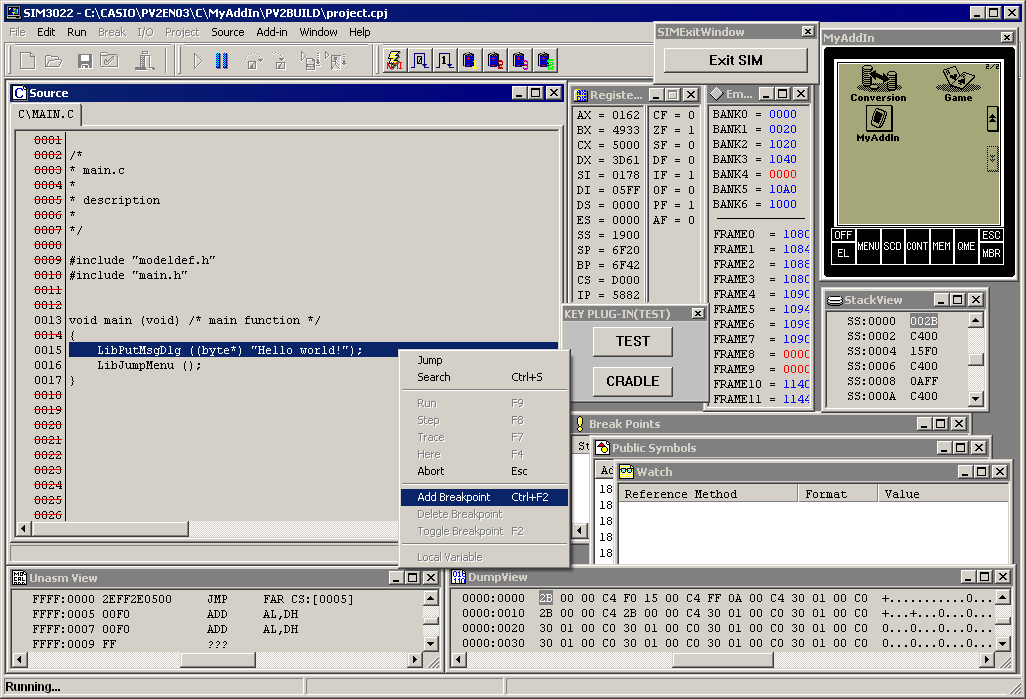Click emulator screen scroll up arrow
The width and height of the screenshot is (1026, 699).
(x=992, y=119)
